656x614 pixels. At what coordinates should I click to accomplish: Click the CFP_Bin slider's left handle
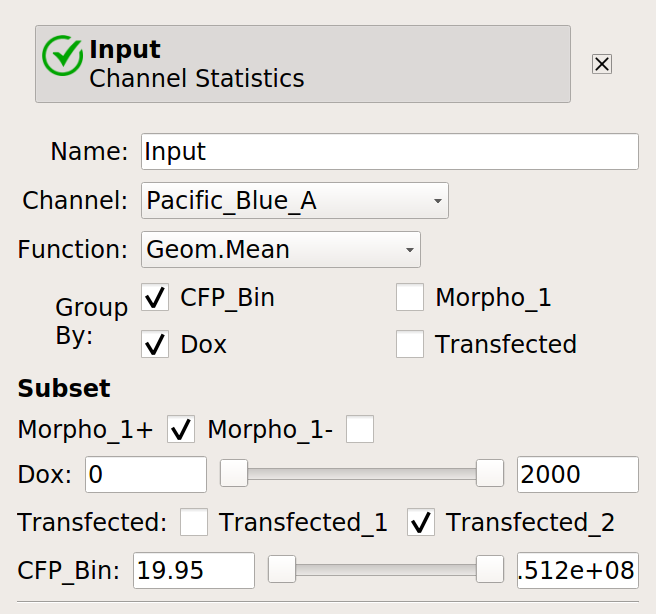click(x=282, y=569)
